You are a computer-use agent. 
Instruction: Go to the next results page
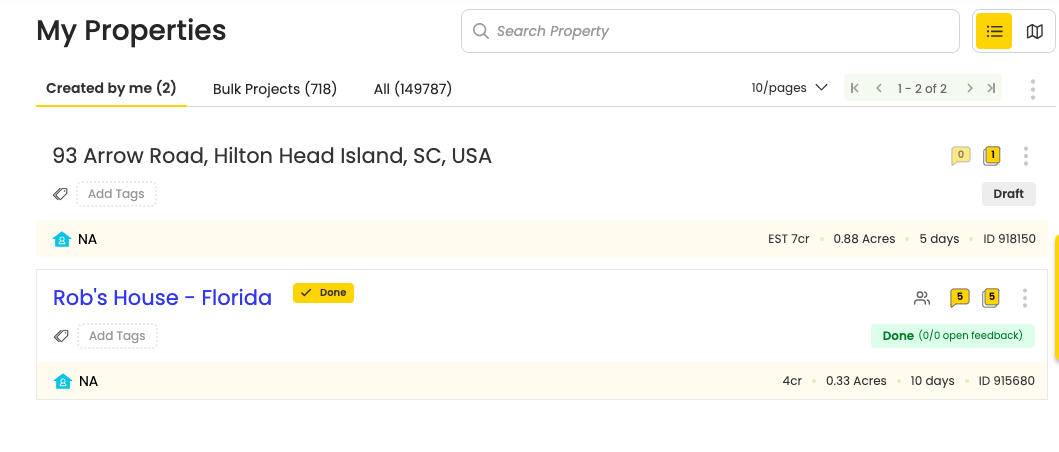tap(969, 88)
